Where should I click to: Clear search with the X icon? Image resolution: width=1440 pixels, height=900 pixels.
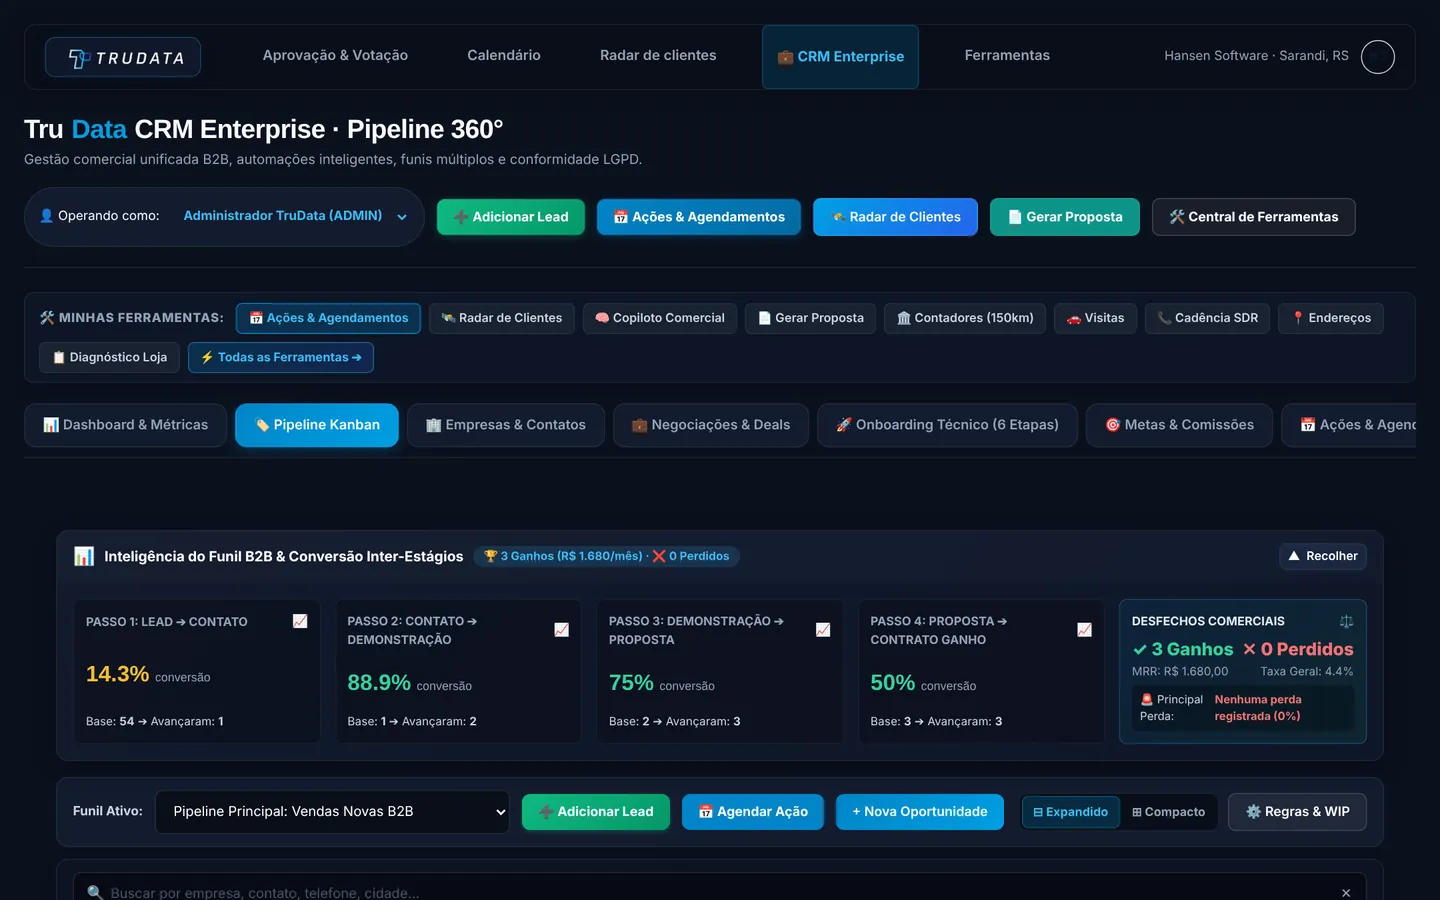tap(1346, 892)
